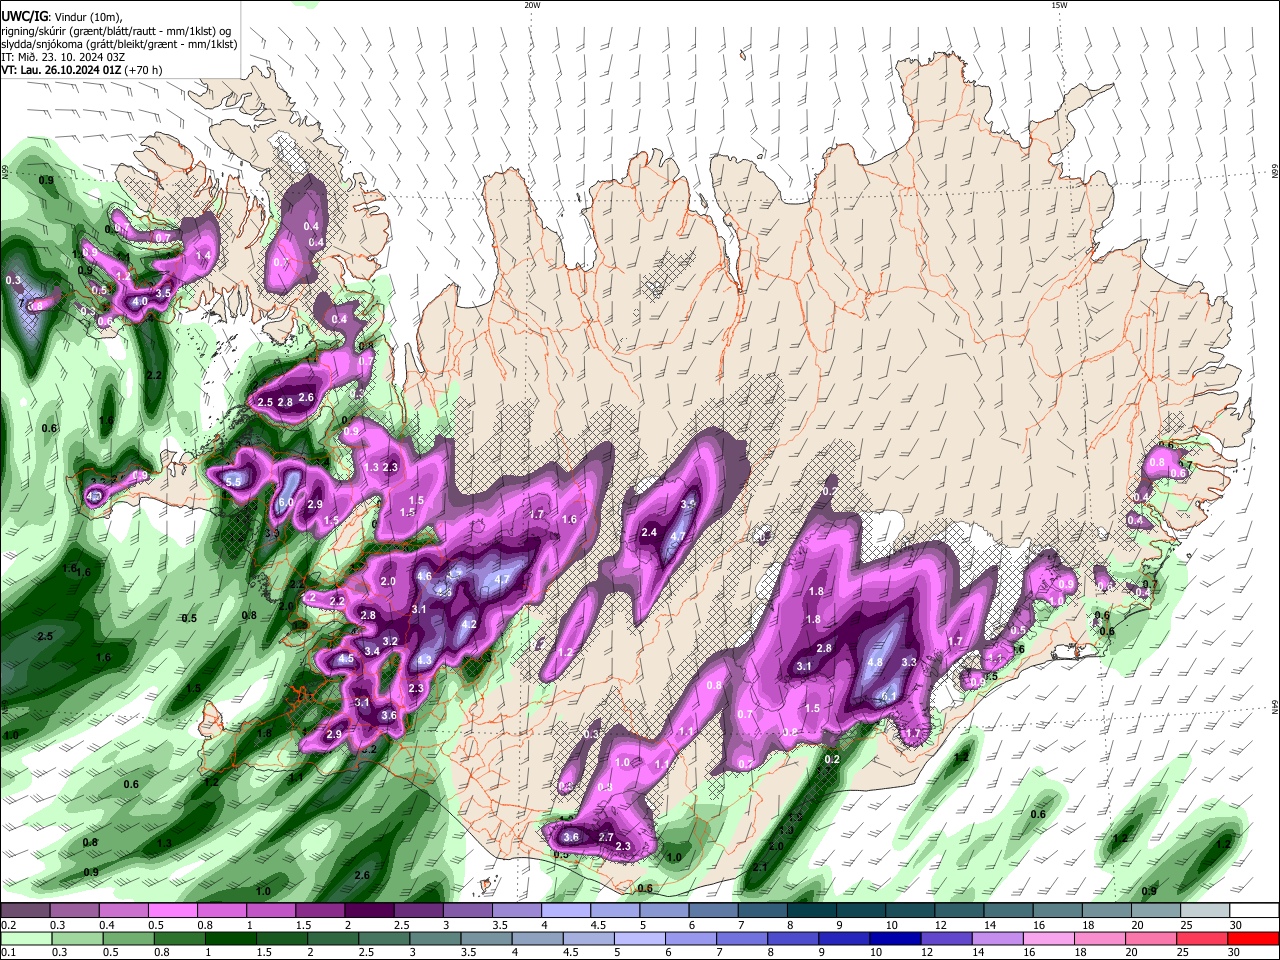Select the 5.5 precipitation value on the map
Image resolution: width=1280 pixels, height=960 pixels.
pyautogui.click(x=234, y=481)
